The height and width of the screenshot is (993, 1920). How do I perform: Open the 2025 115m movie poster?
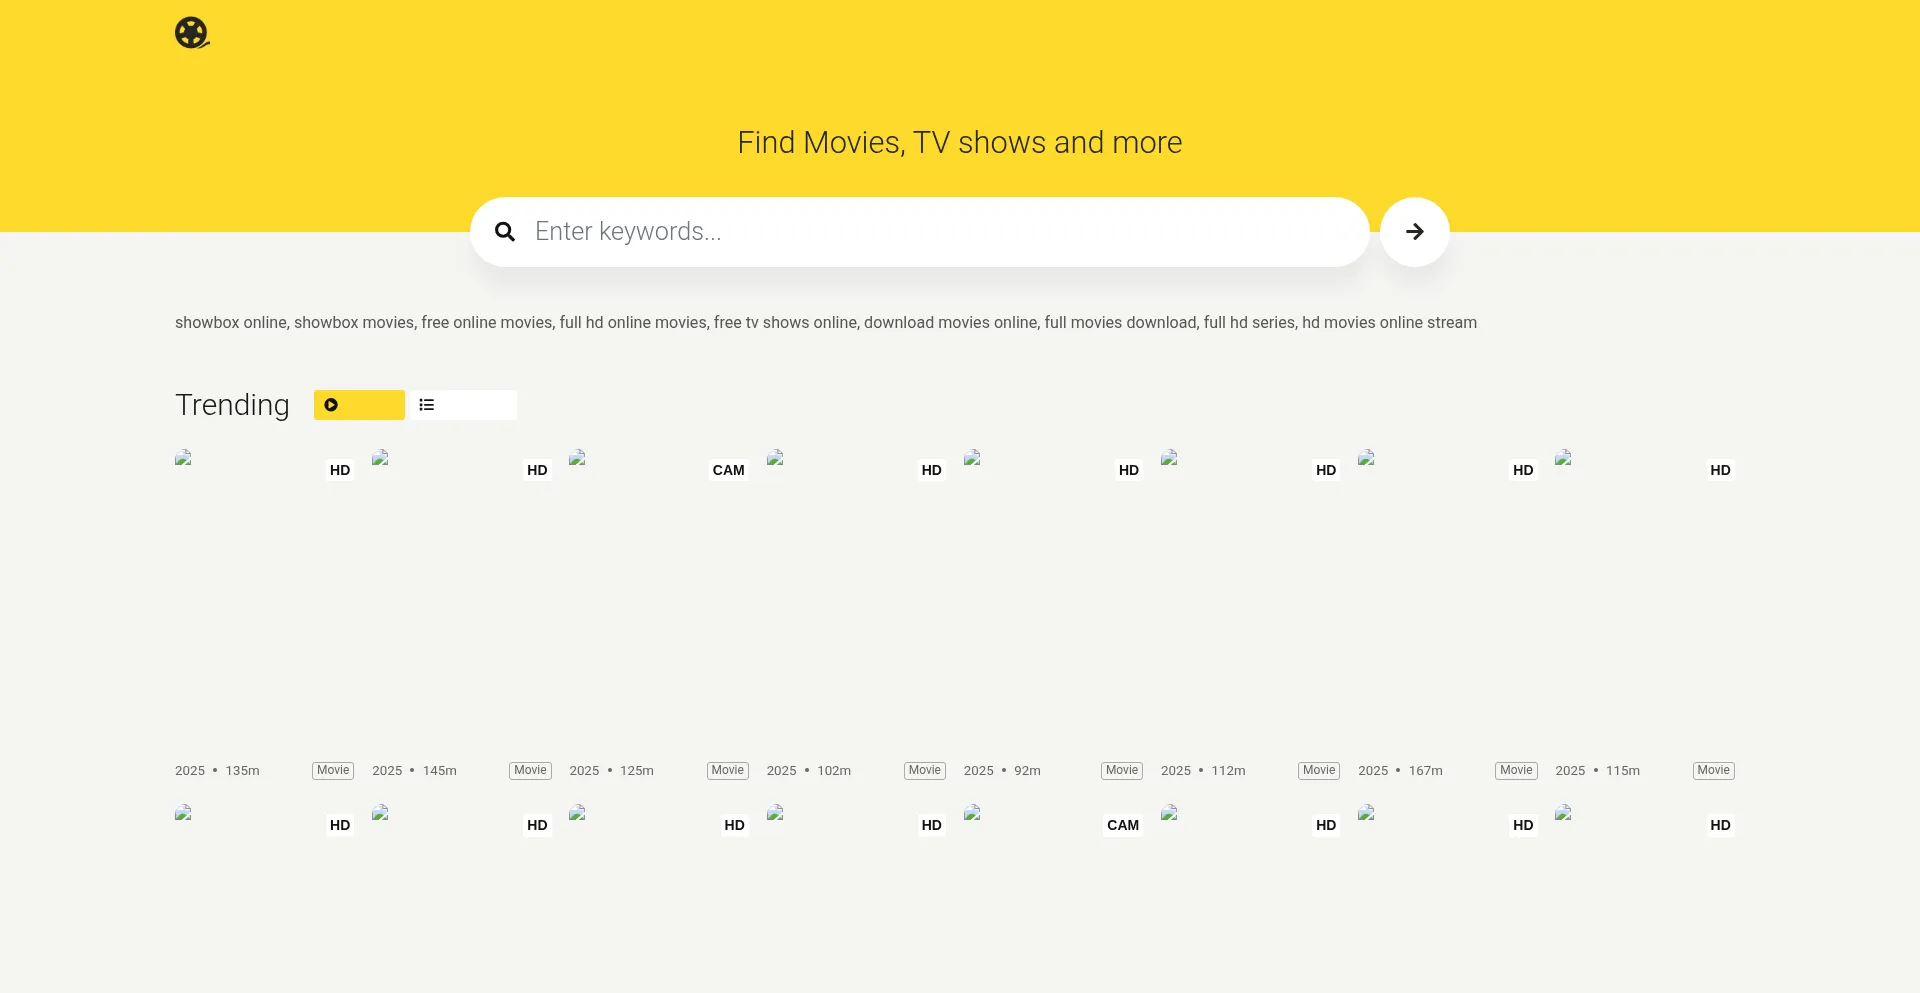pyautogui.click(x=1644, y=600)
